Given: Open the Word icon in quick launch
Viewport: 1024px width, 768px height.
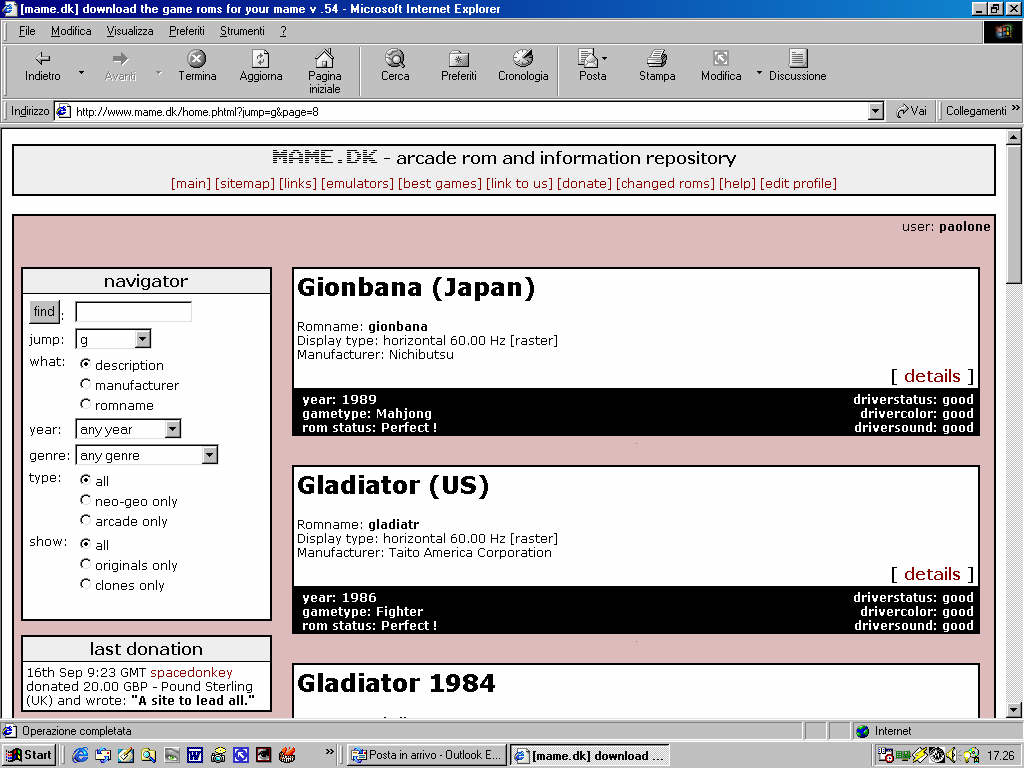Looking at the screenshot, I should (x=195, y=755).
